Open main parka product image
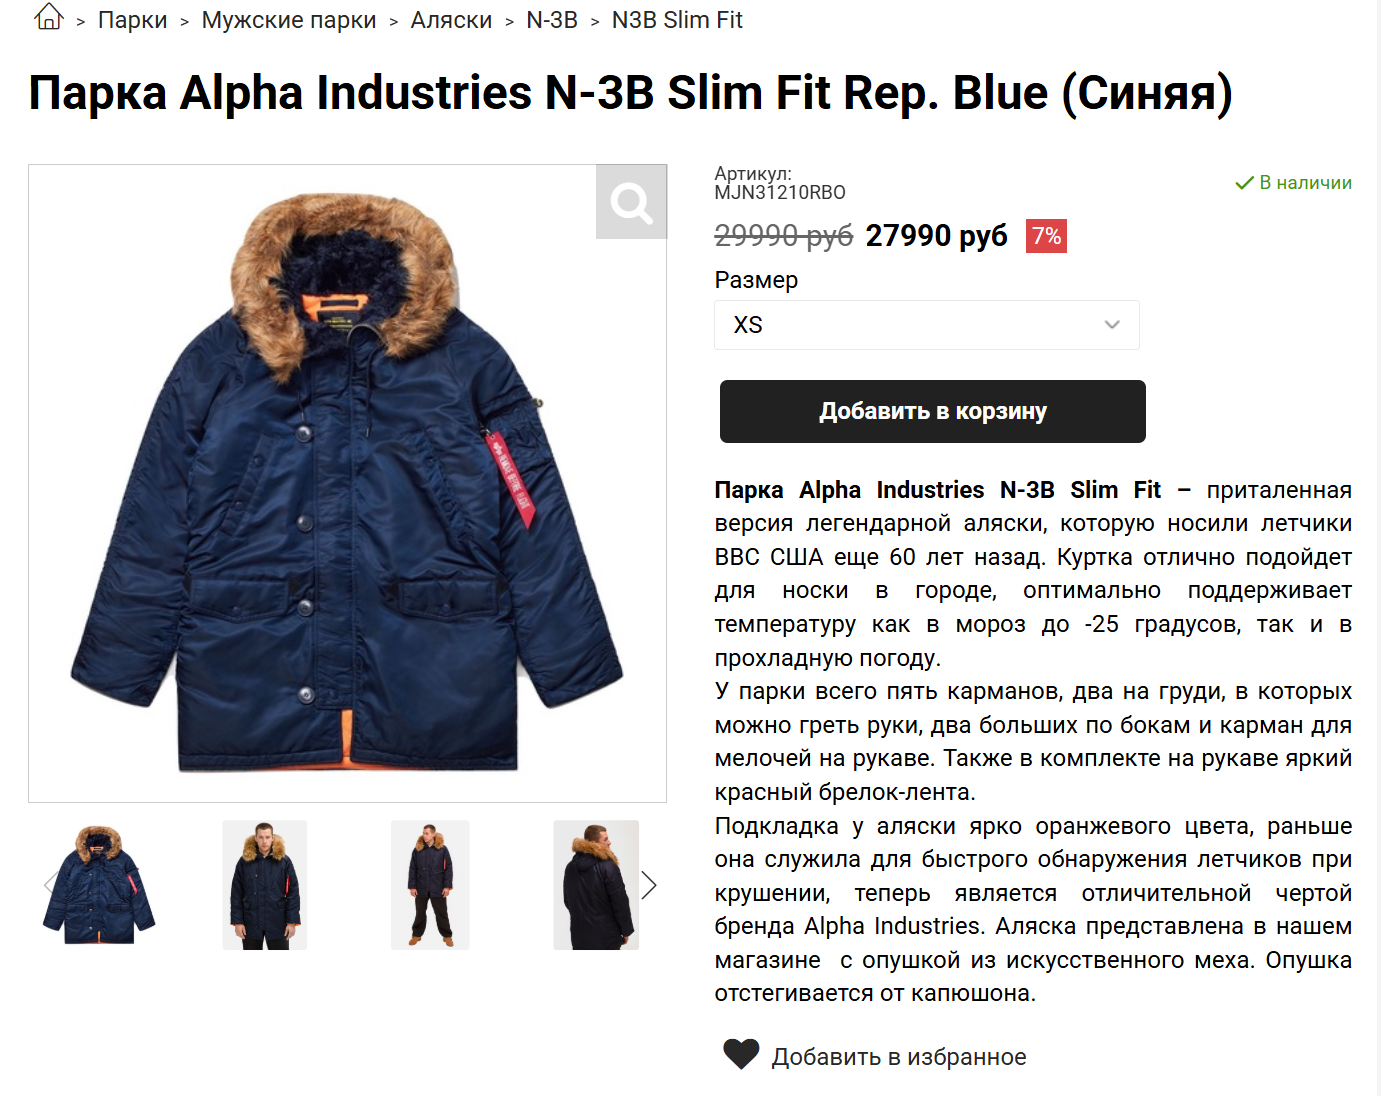Image resolution: width=1381 pixels, height=1096 pixels. tap(347, 483)
